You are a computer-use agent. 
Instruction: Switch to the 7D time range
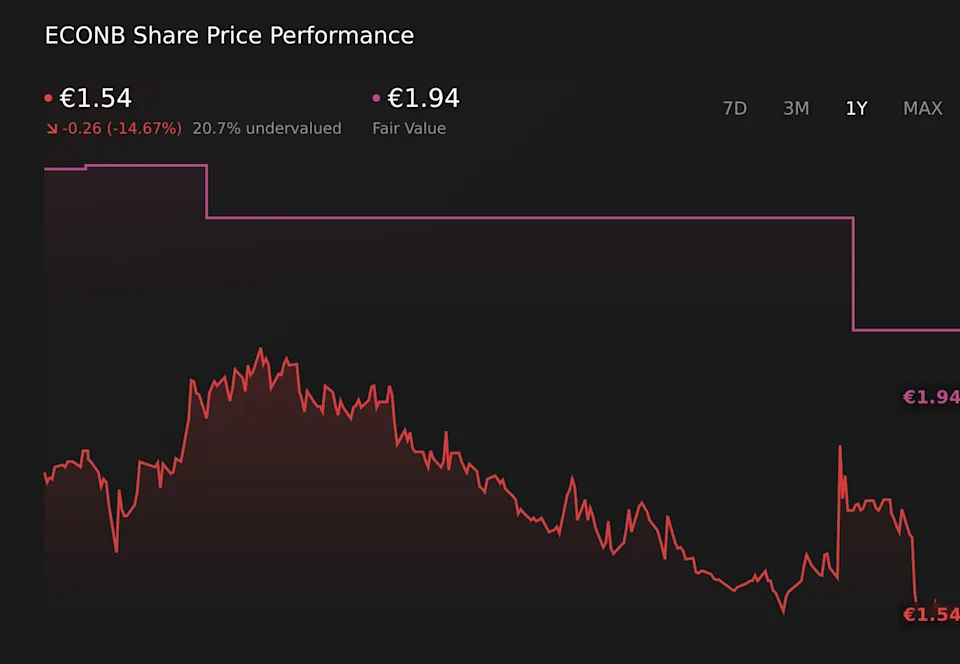734,108
